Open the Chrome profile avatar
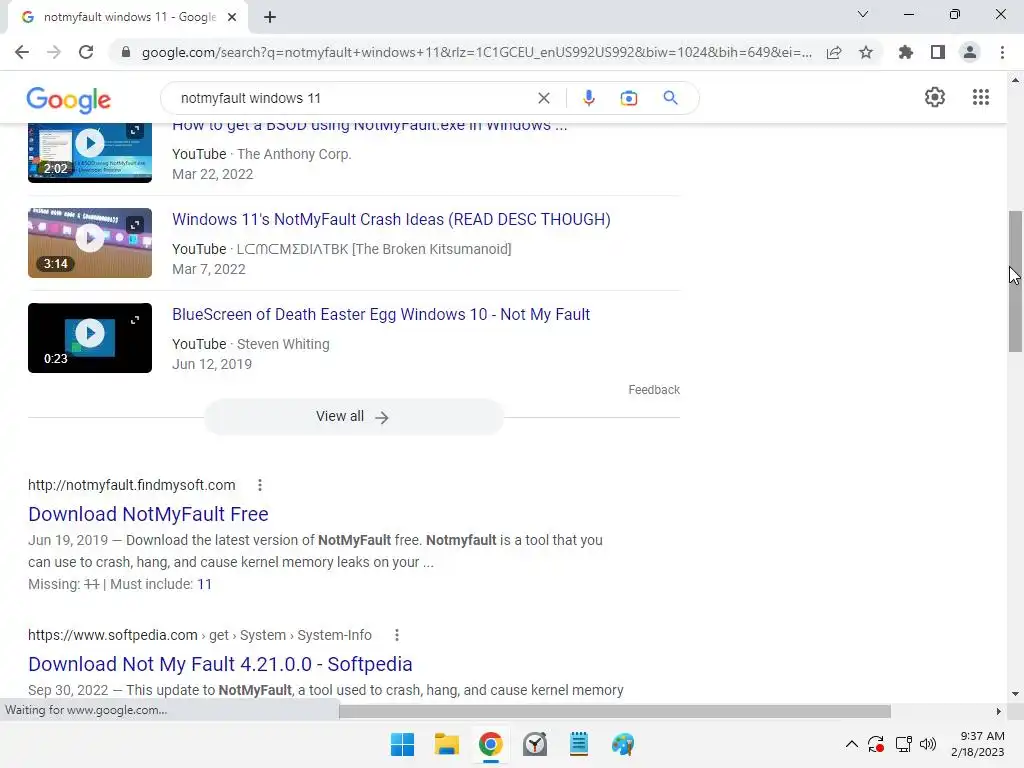This screenshot has height=768, width=1024. point(970,52)
